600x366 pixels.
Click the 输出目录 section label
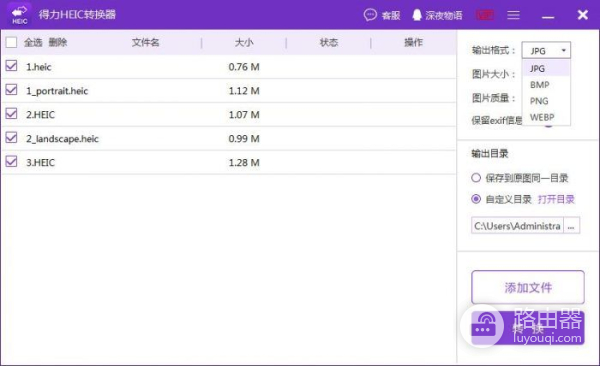(x=490, y=154)
